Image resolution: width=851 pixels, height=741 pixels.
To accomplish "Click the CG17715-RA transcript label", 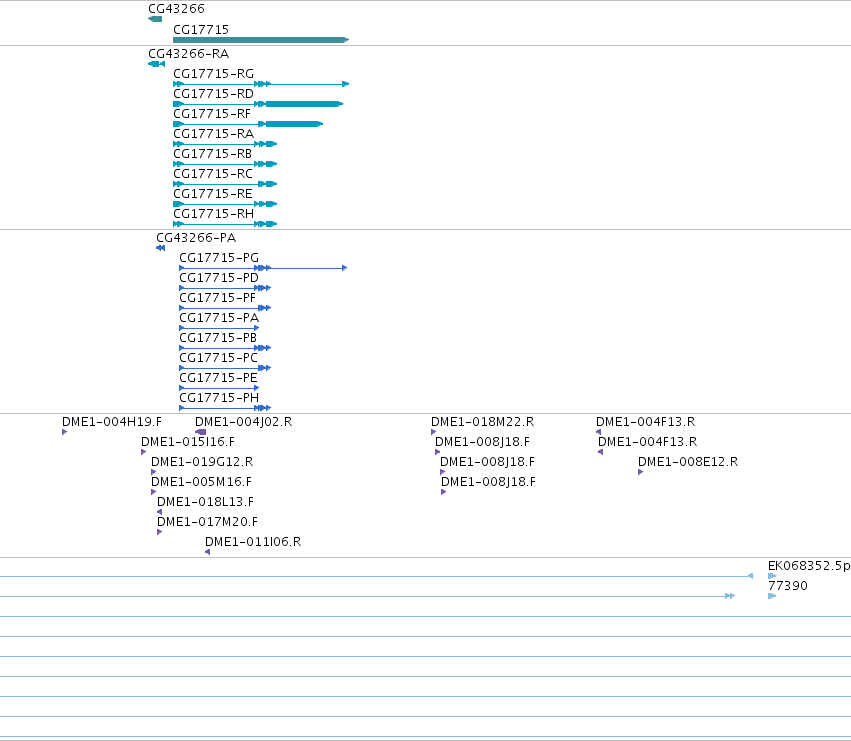I will point(213,134).
